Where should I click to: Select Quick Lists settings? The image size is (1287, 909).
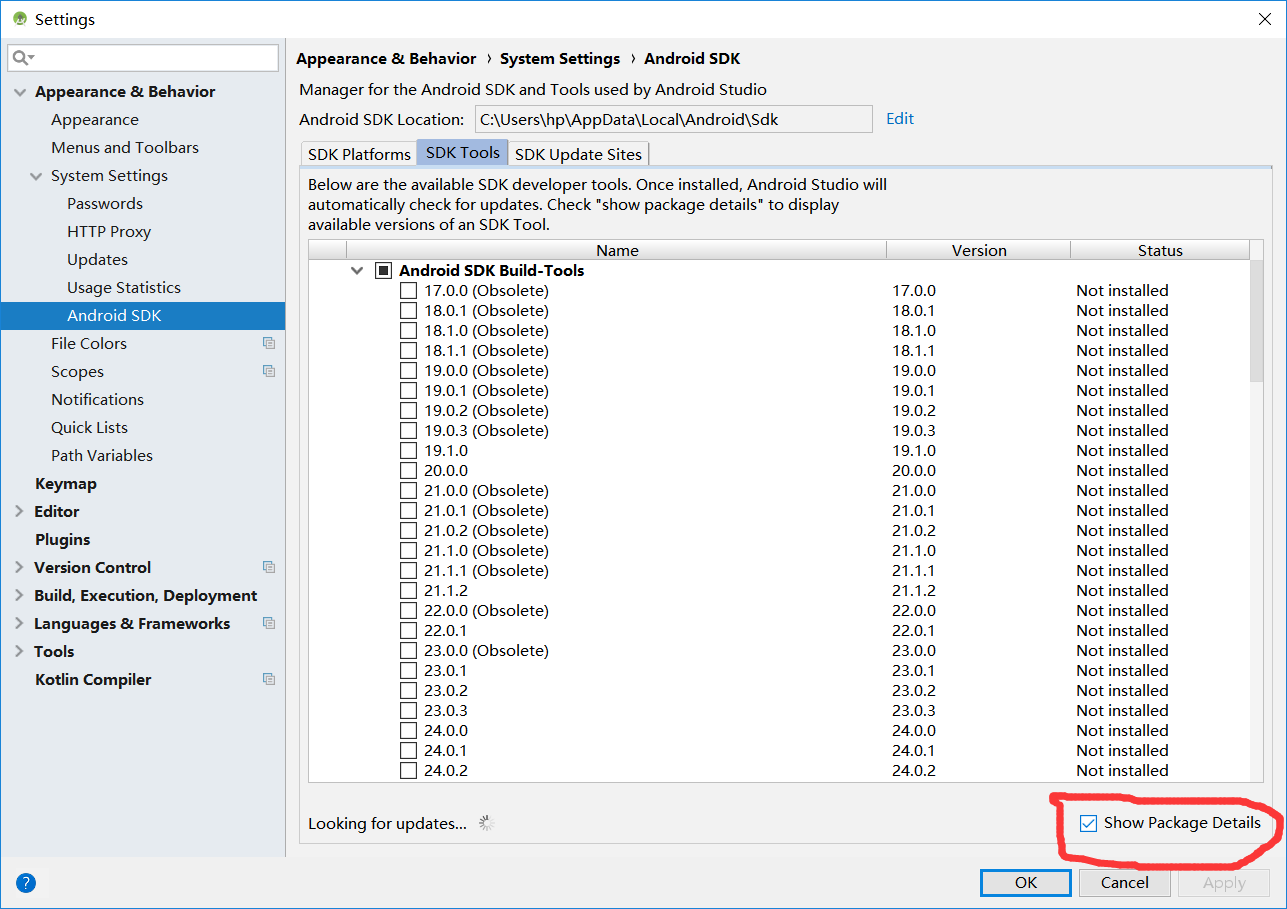click(89, 427)
